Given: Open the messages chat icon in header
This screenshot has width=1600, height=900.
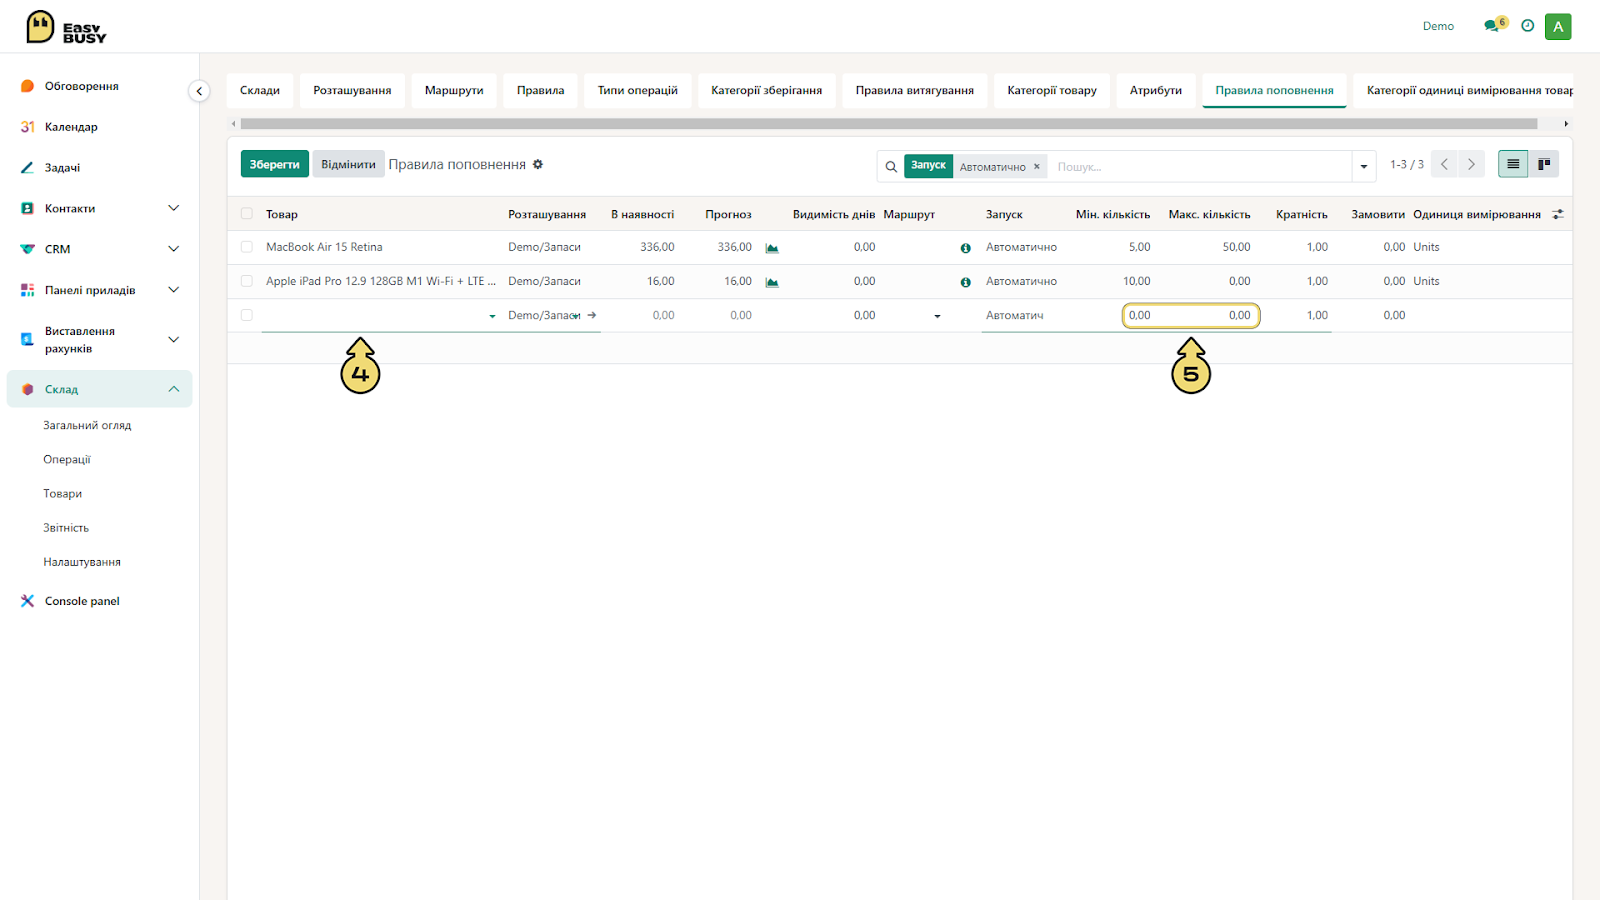Looking at the screenshot, I should 1492,26.
